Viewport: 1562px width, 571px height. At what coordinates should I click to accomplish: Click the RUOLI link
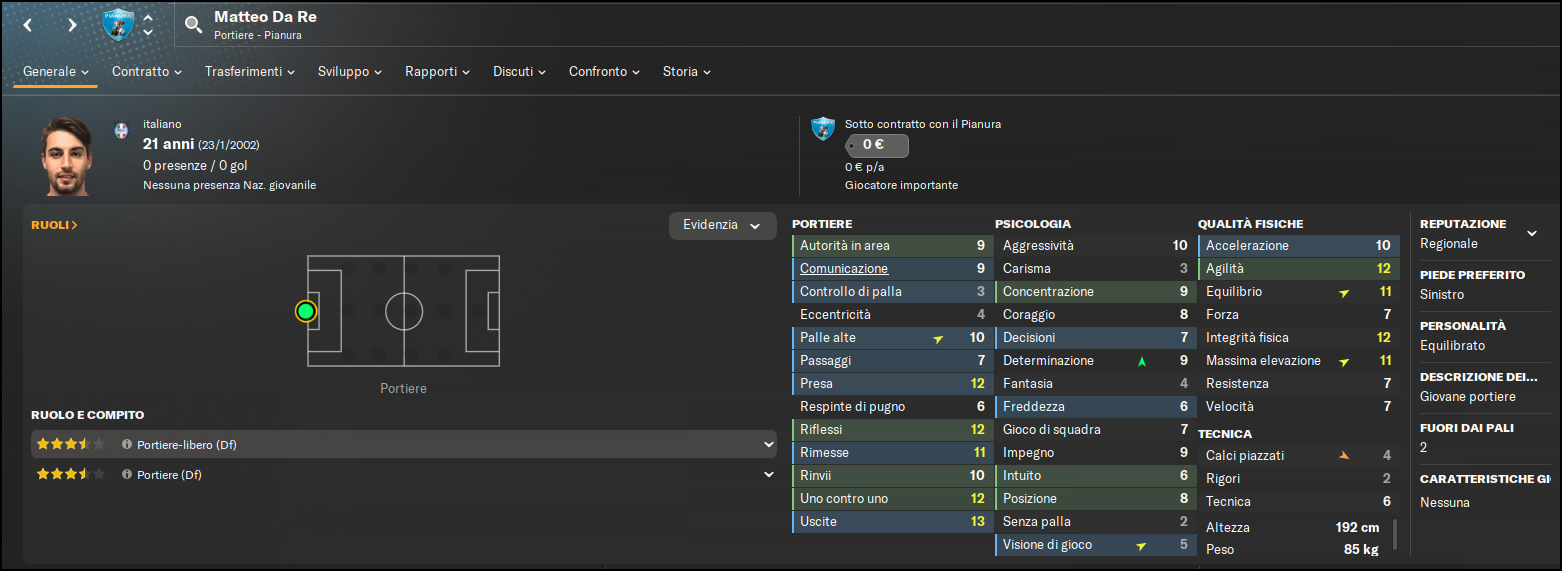click(x=54, y=225)
